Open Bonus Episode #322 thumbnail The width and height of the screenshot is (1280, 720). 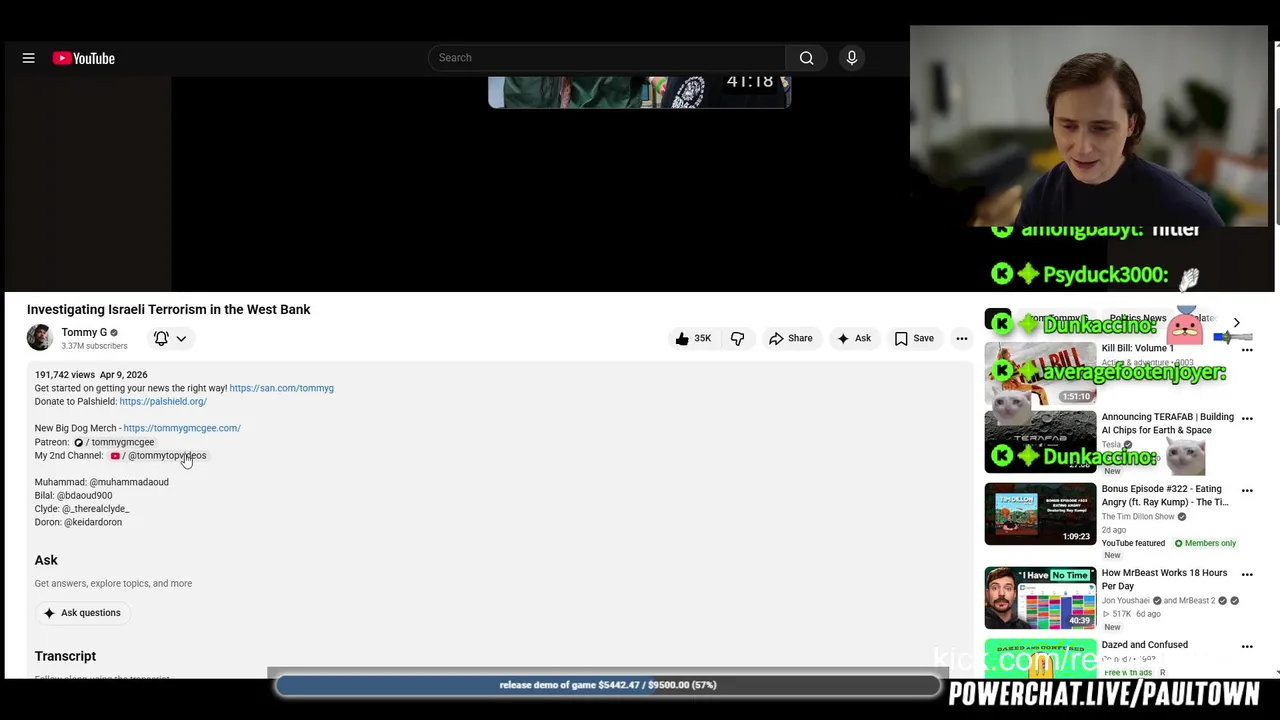click(1040, 514)
